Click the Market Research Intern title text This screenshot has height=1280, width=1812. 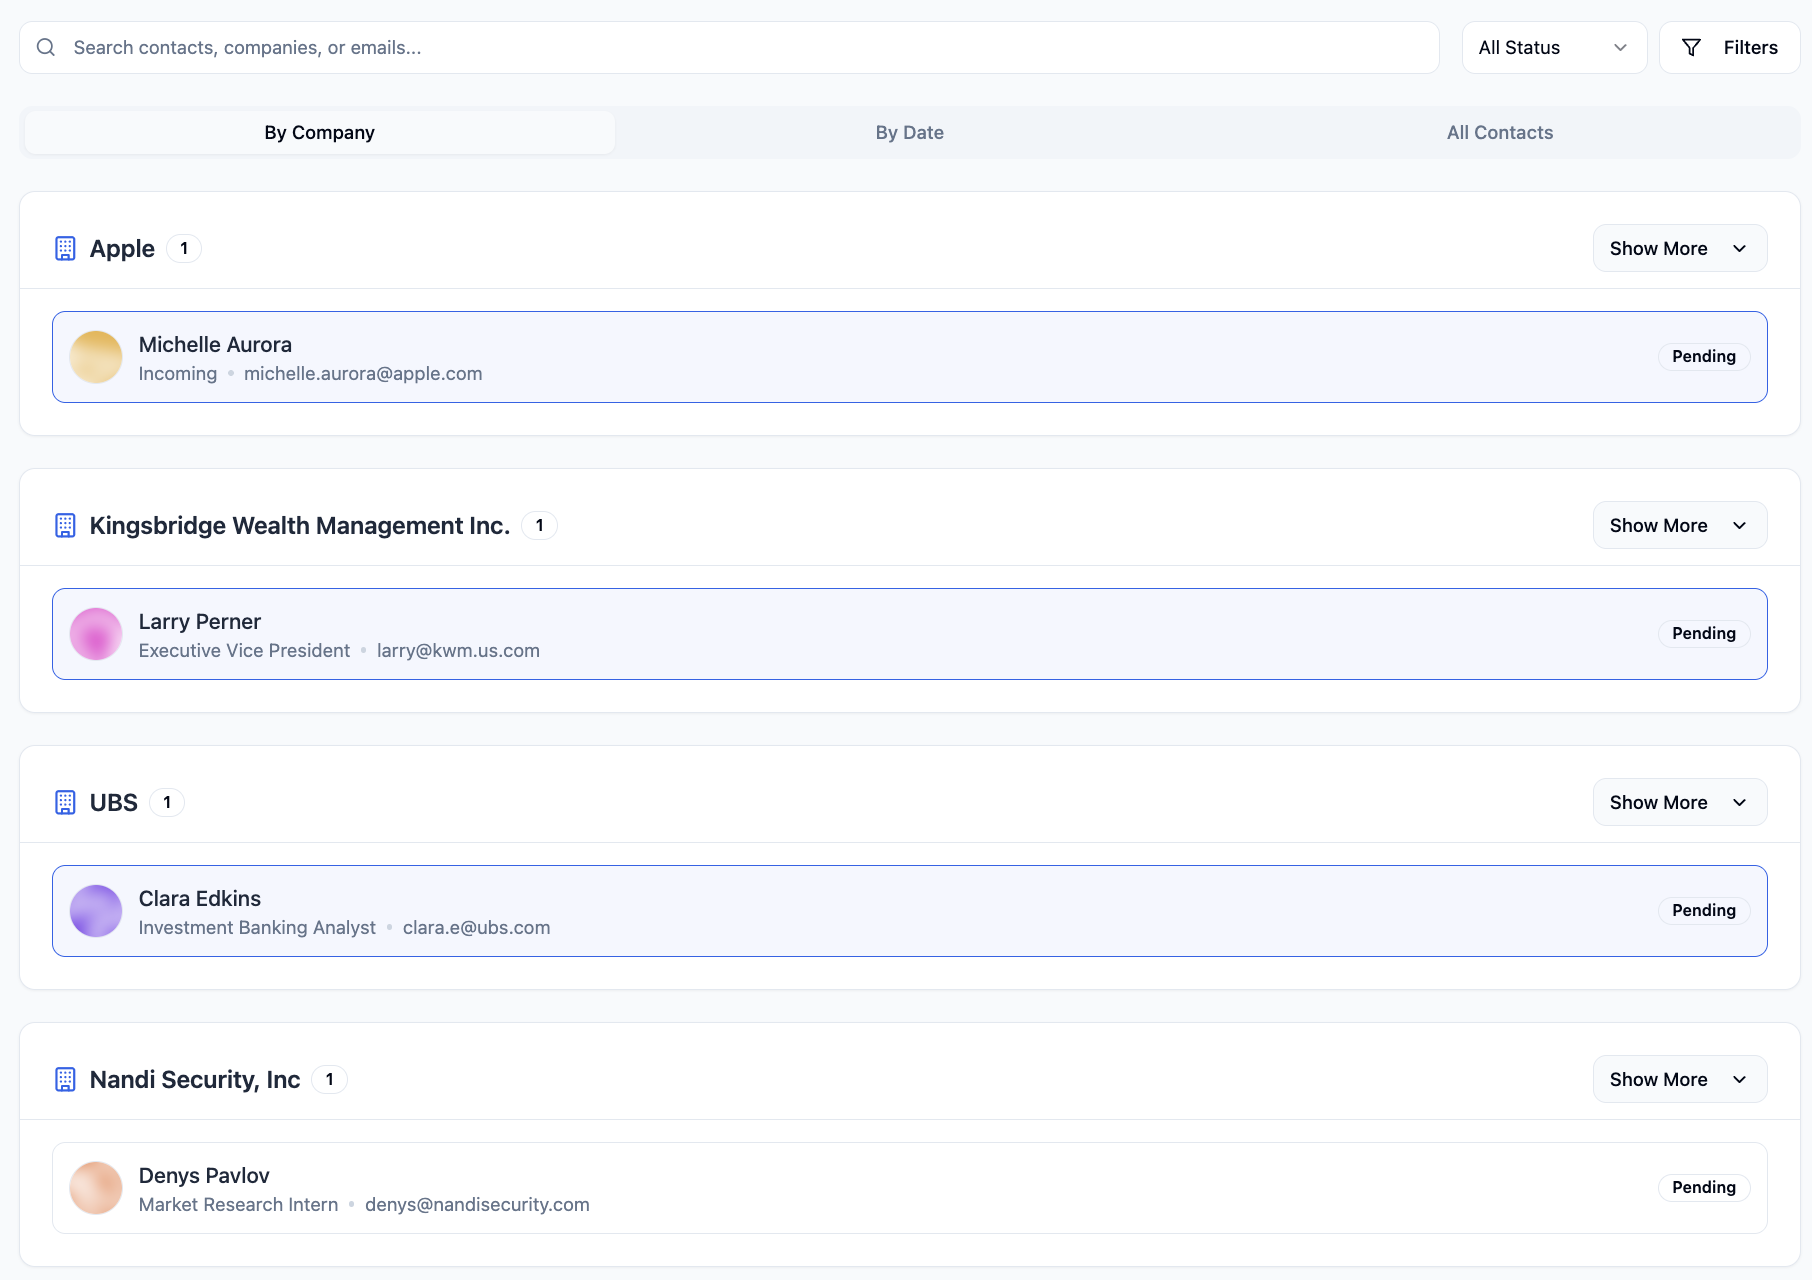pos(238,1204)
